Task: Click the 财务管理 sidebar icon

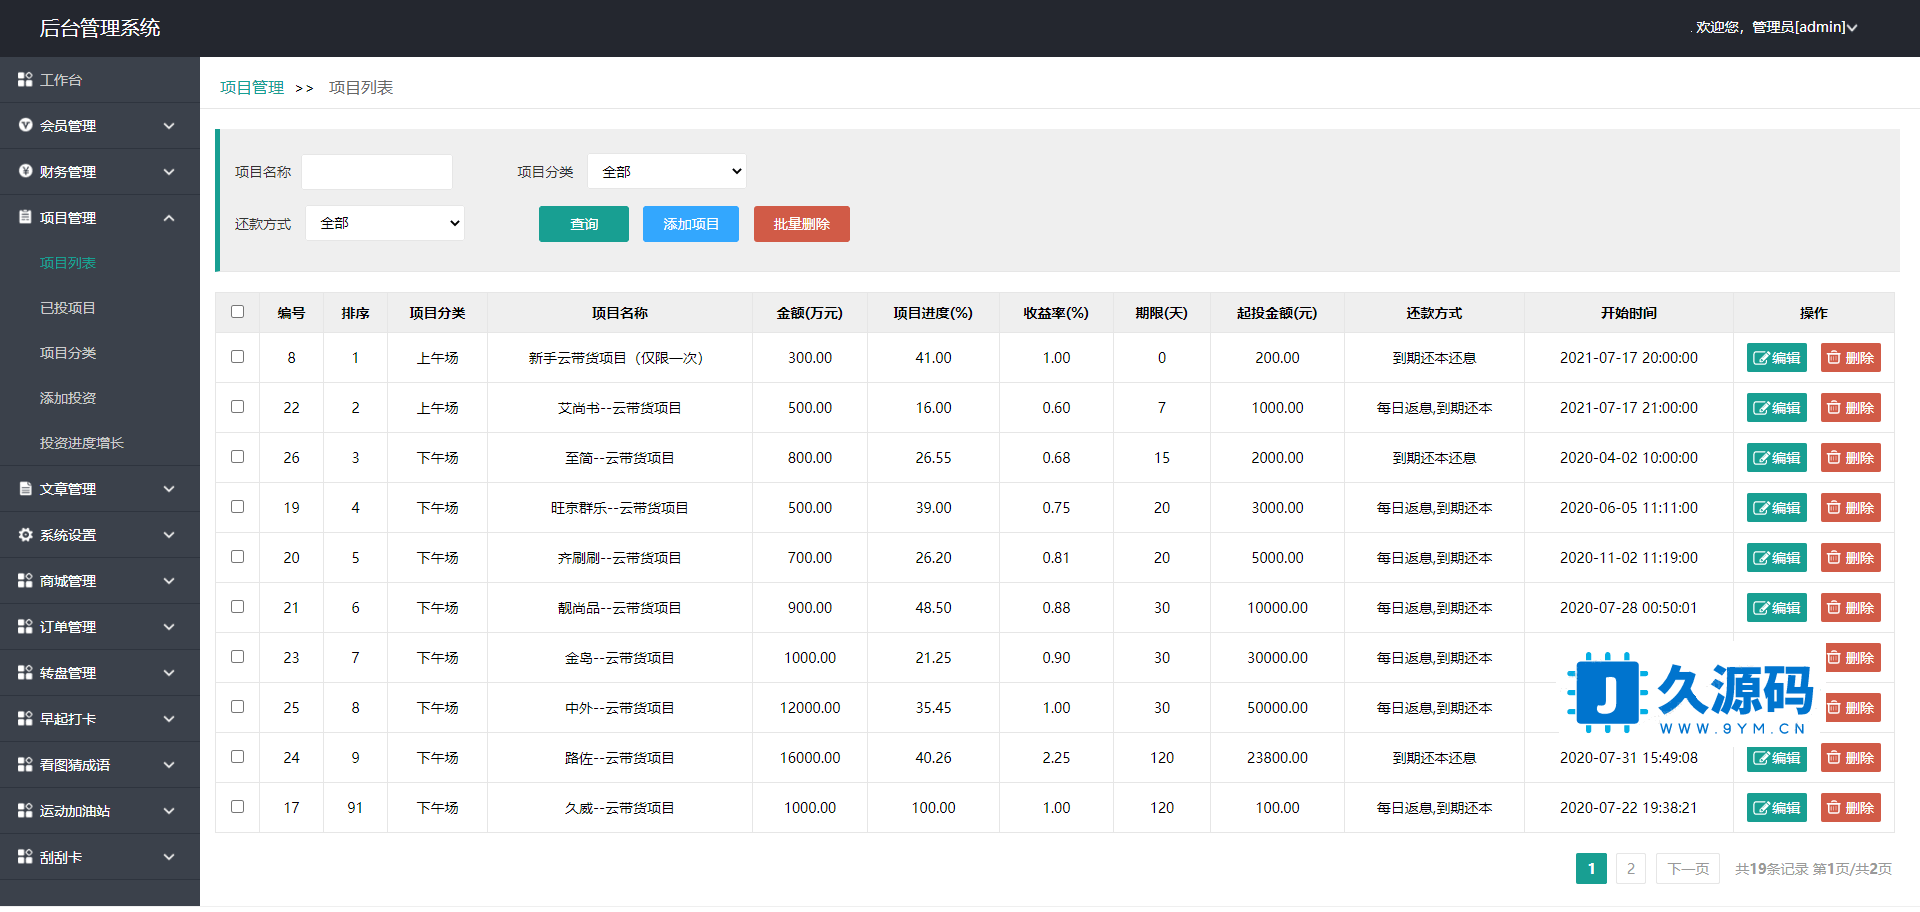Action: (x=25, y=171)
